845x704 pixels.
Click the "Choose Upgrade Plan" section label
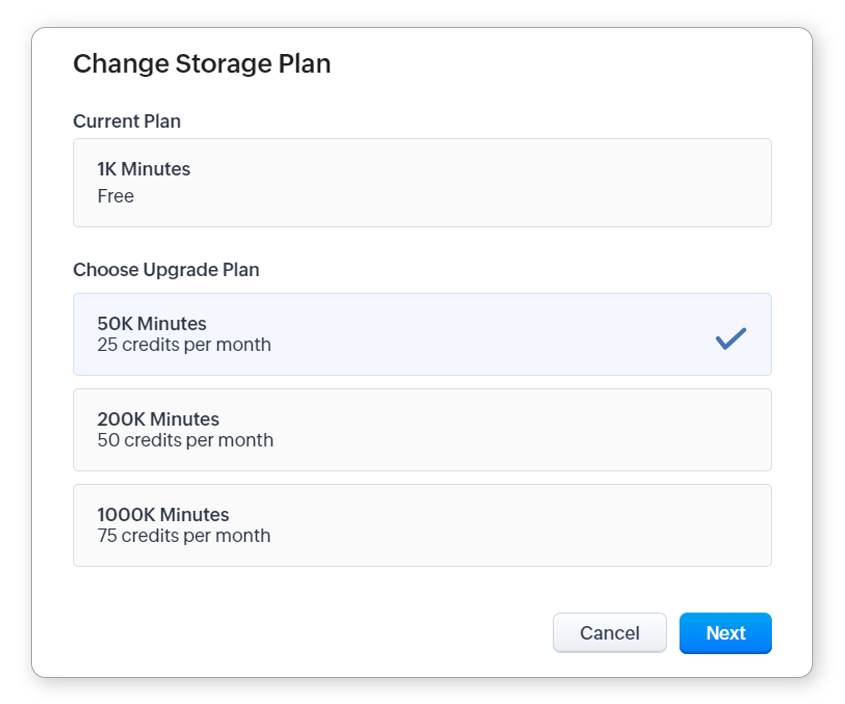pyautogui.click(x=166, y=270)
